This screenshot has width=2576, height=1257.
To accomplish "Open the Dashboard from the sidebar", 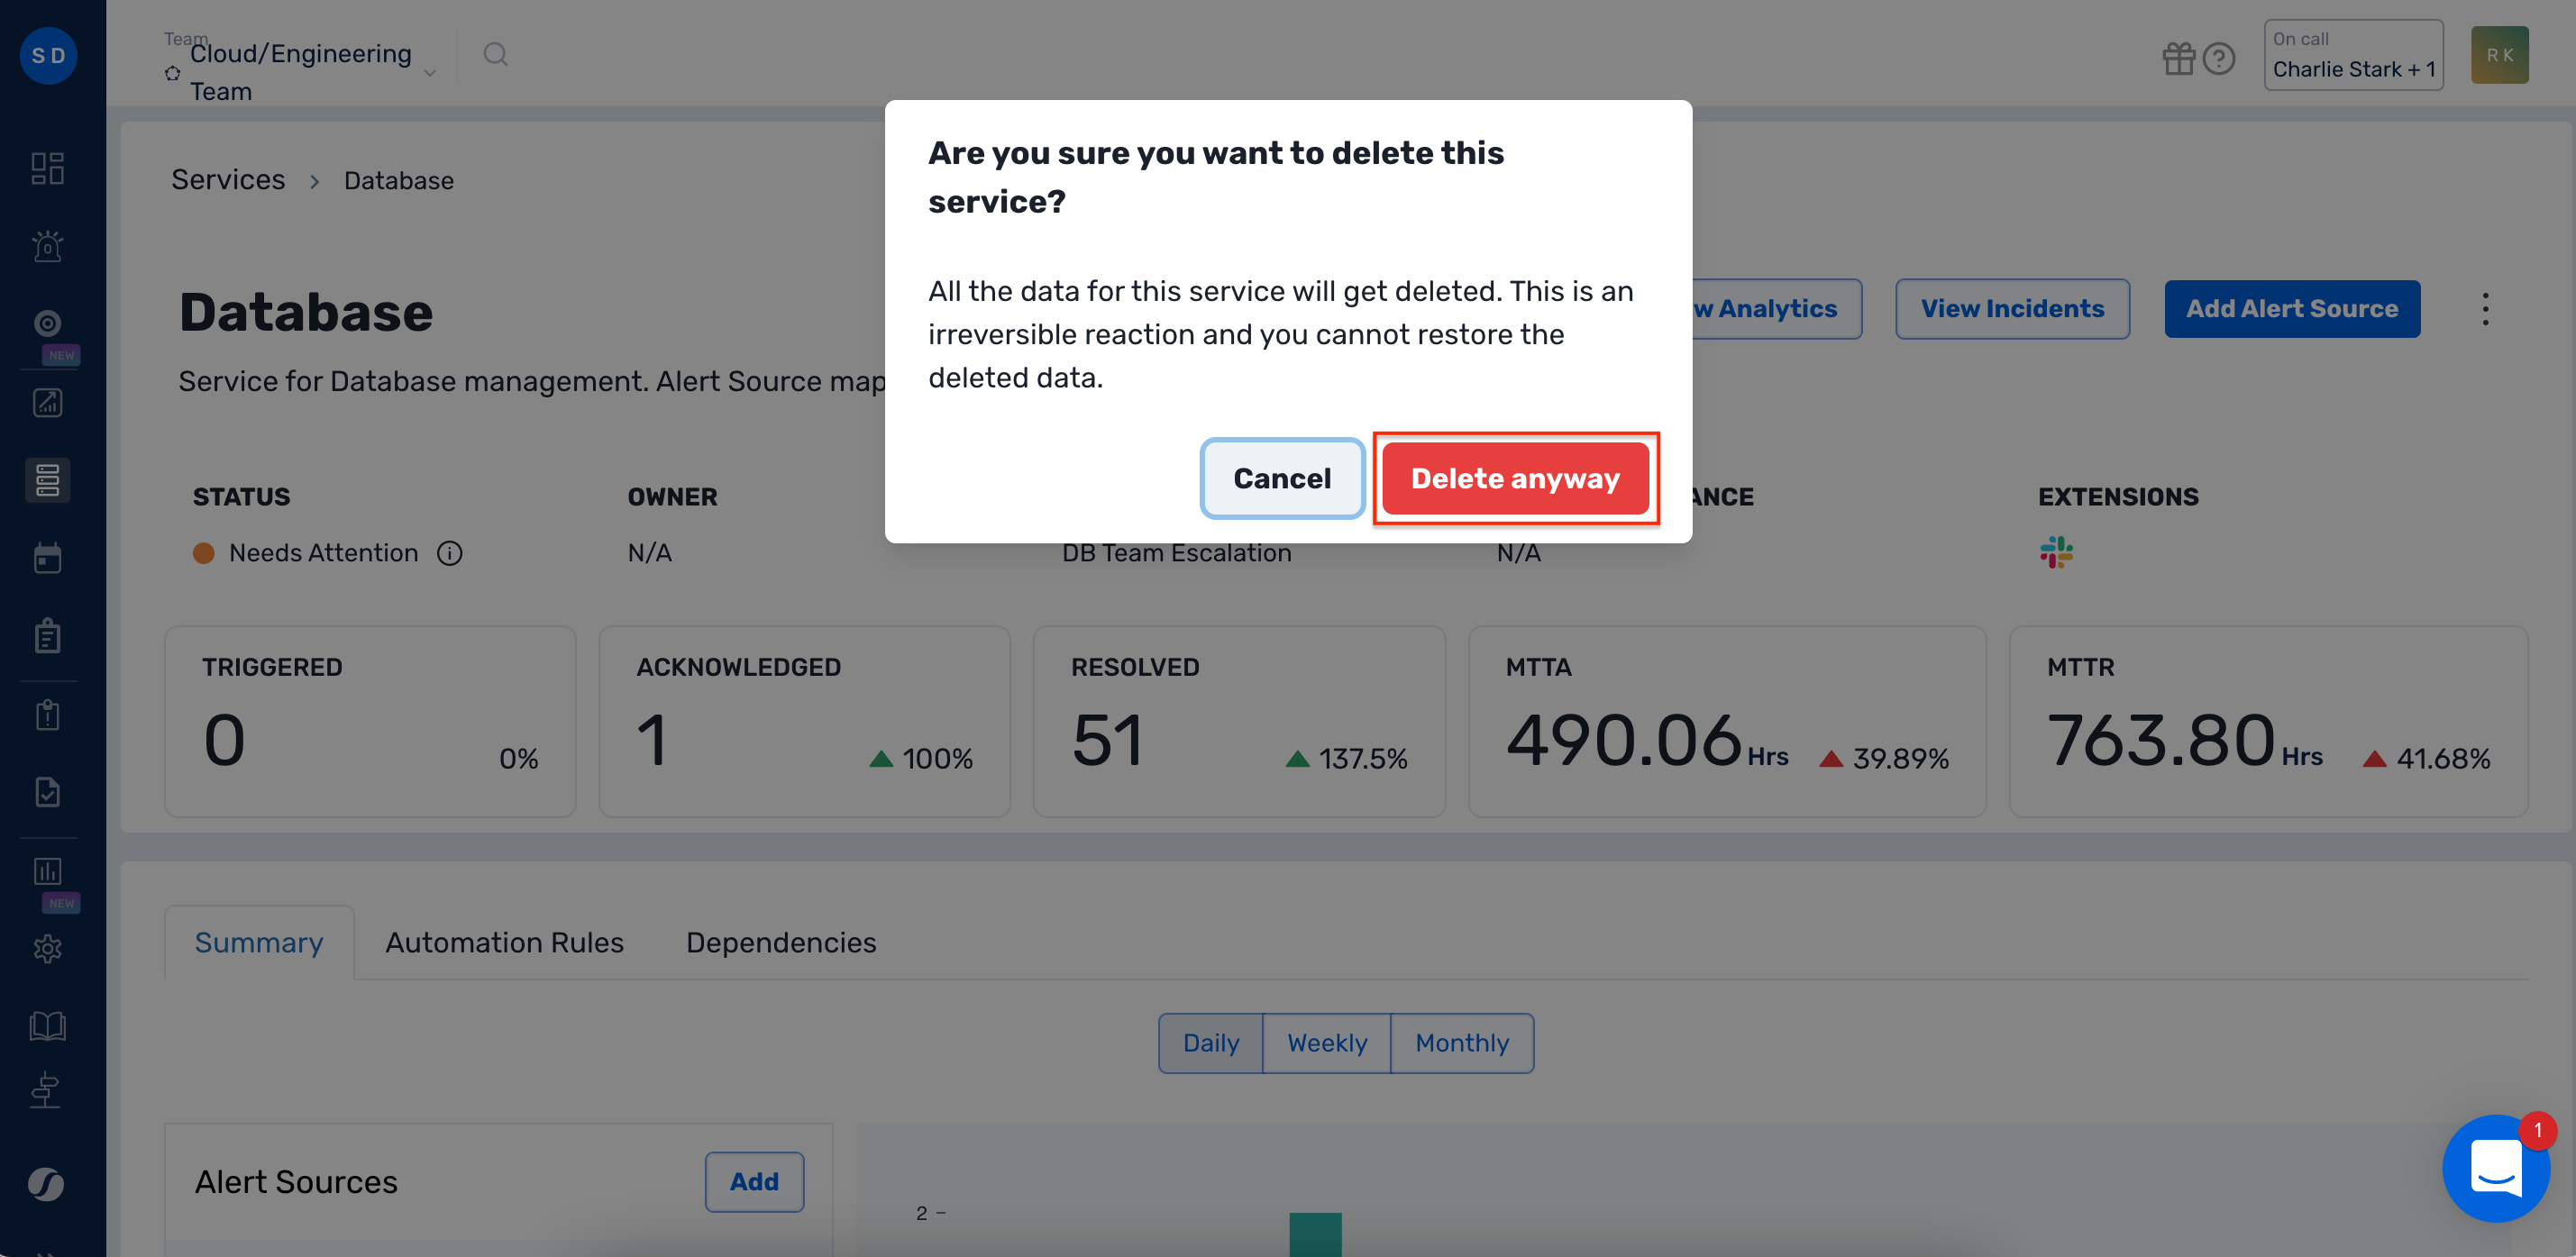I will [x=47, y=168].
